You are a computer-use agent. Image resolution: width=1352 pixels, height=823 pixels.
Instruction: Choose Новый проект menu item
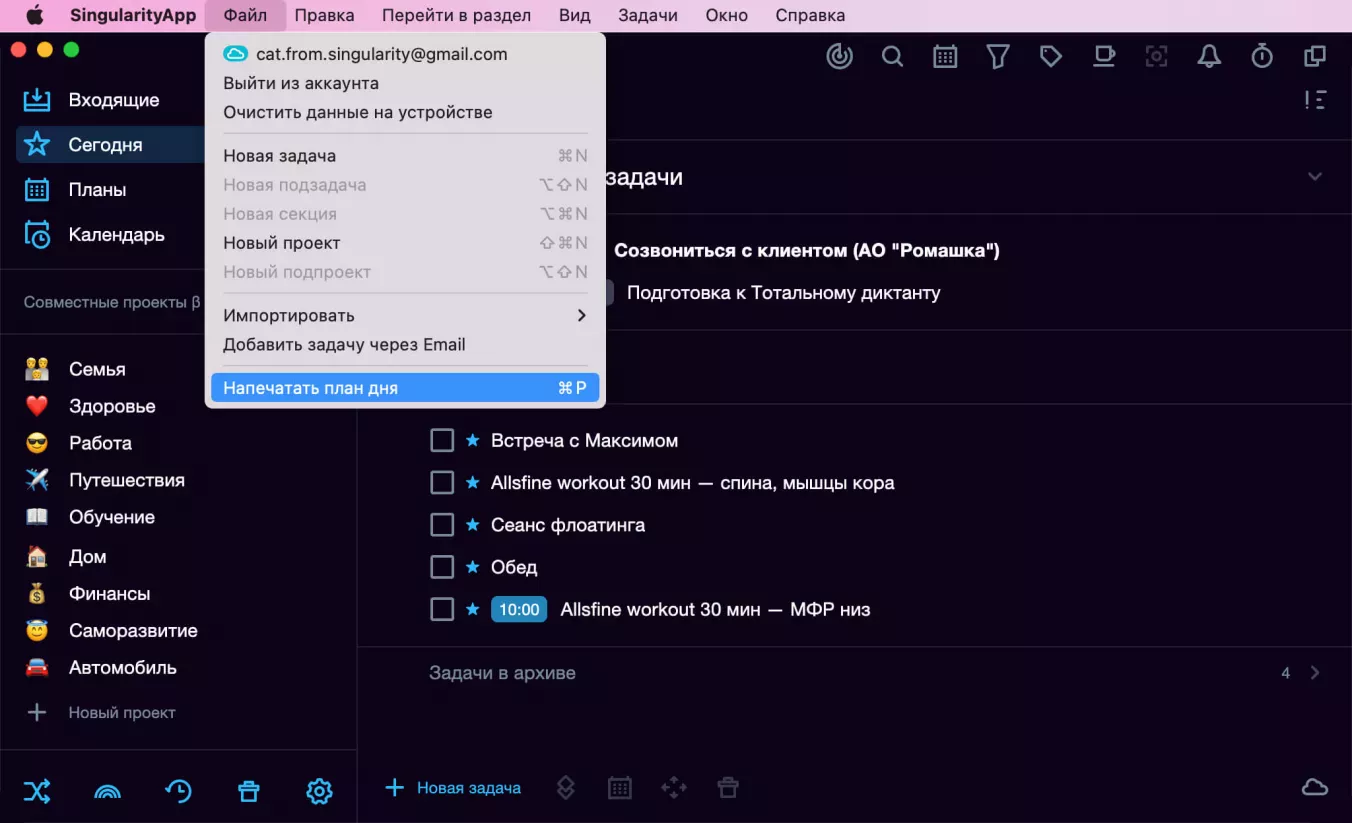tap(405, 243)
